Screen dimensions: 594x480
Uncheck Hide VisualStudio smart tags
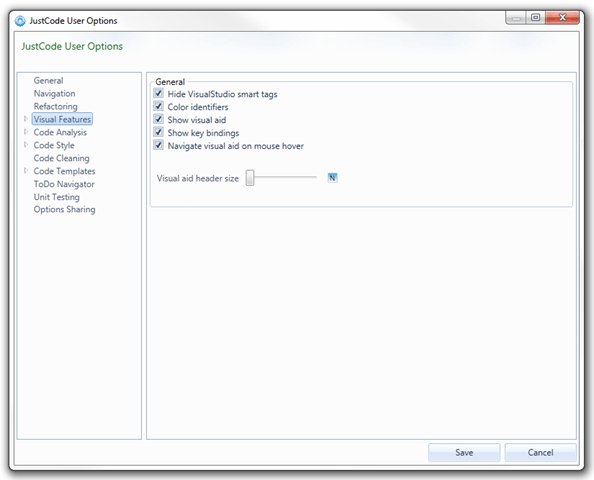(x=158, y=93)
